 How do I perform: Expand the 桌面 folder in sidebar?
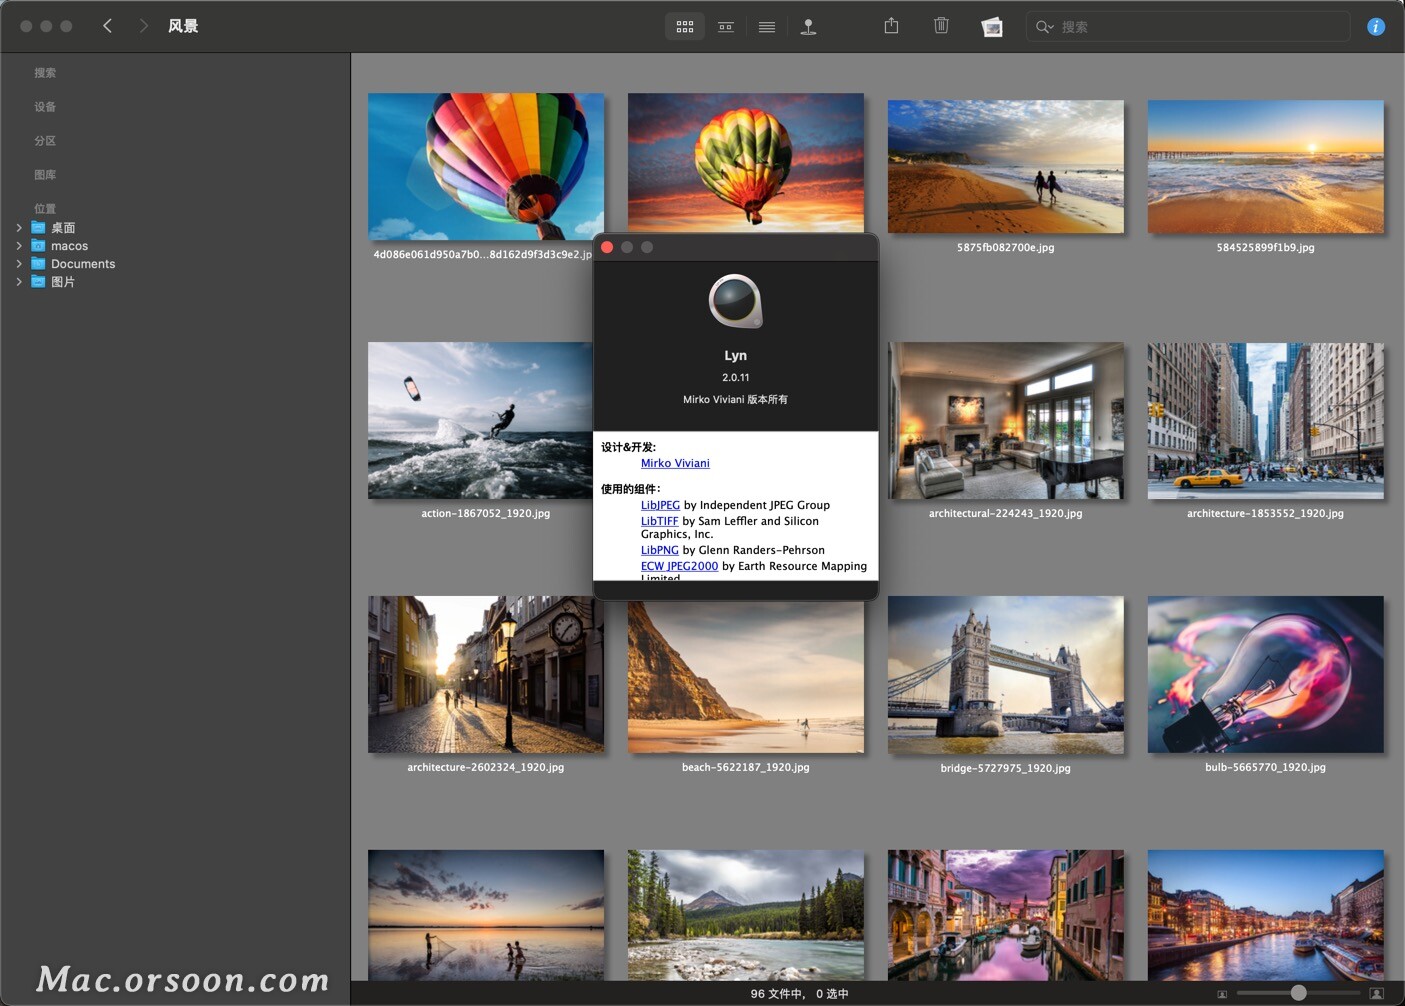pos(19,228)
